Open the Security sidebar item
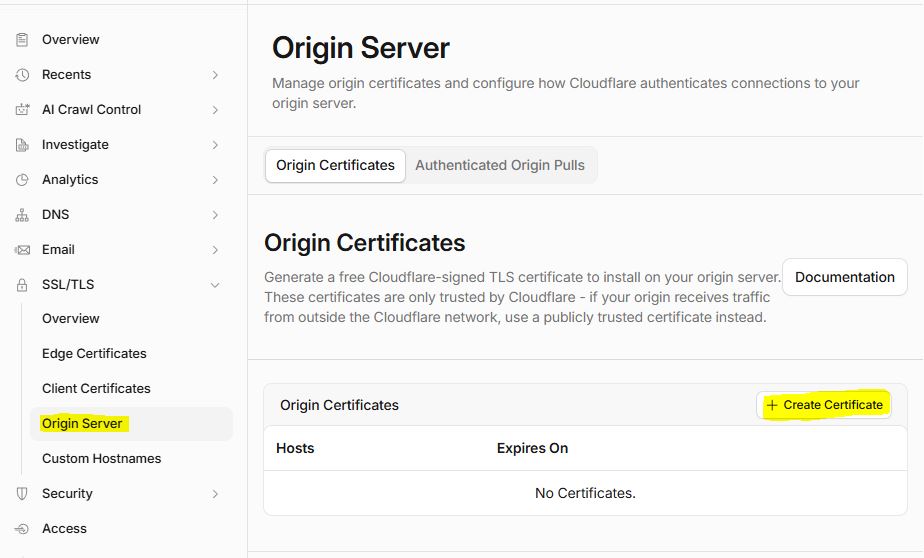Viewport: 924px width, 558px height. 67,494
